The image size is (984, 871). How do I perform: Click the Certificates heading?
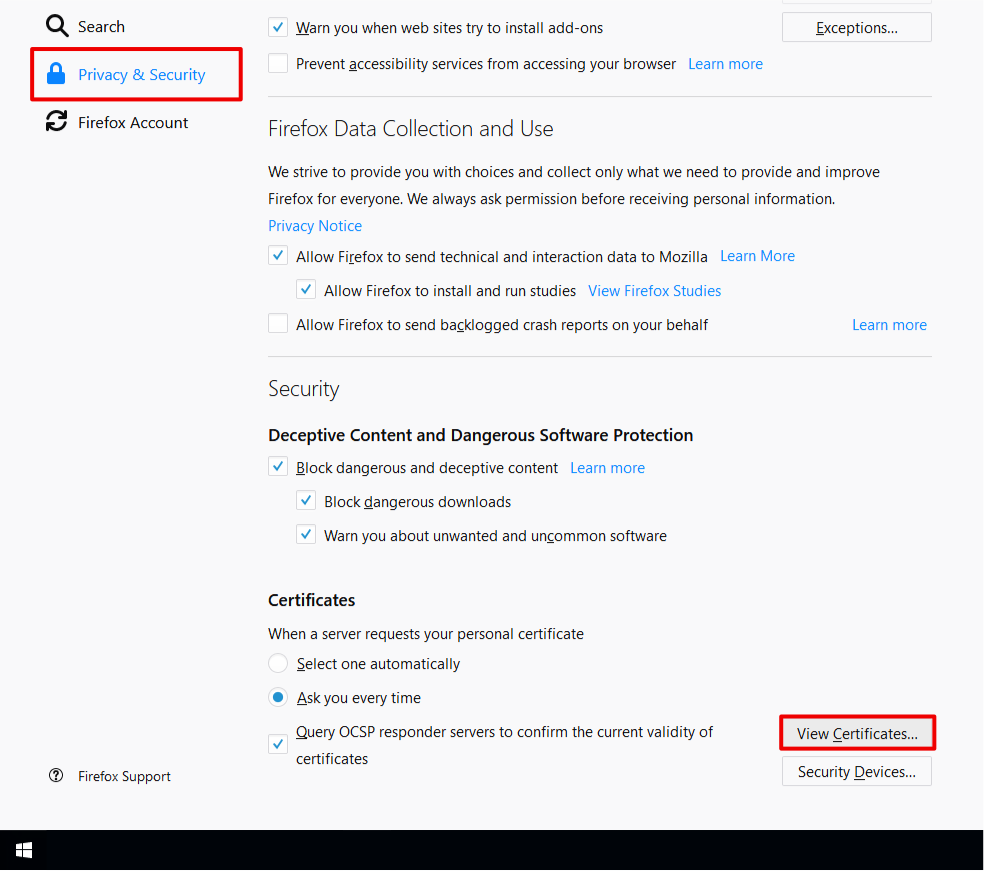[x=312, y=601]
